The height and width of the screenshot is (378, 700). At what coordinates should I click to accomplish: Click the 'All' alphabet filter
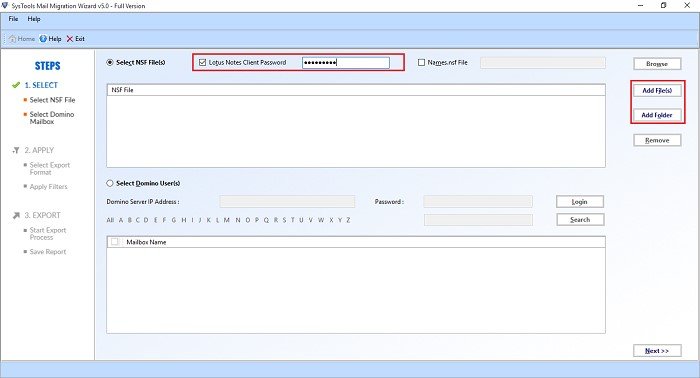pos(110,220)
